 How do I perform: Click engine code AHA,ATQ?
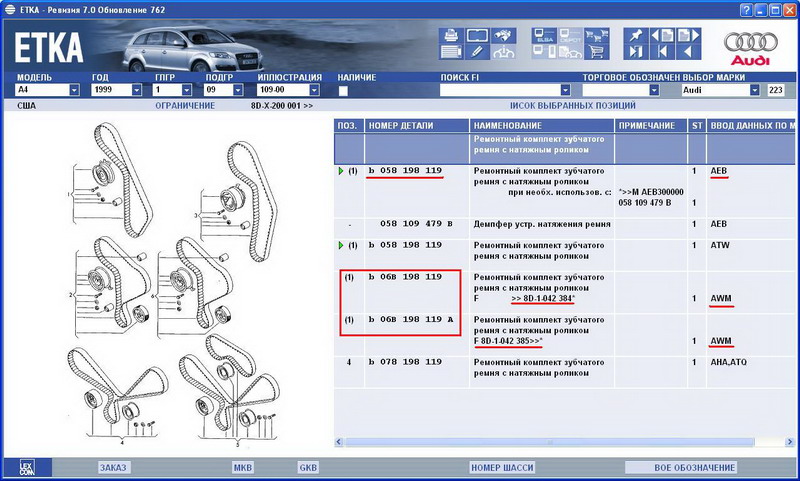(729, 362)
